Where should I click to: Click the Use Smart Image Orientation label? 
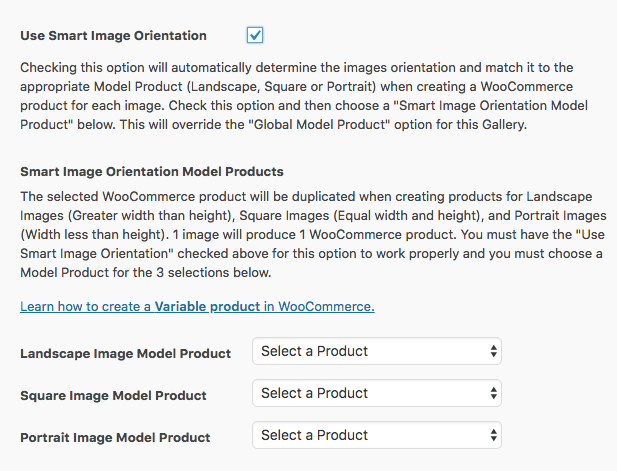point(113,36)
